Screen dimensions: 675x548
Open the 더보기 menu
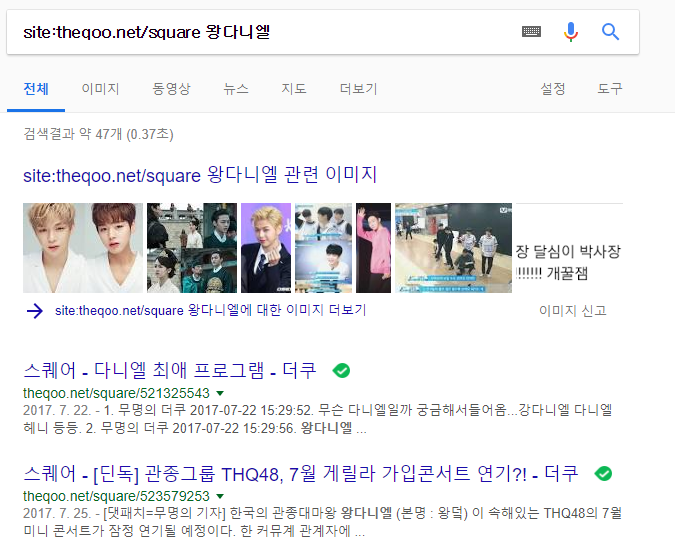[358, 89]
